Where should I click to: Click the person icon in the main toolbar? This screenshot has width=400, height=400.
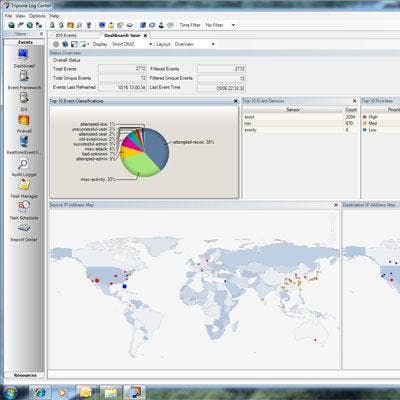pos(161,25)
